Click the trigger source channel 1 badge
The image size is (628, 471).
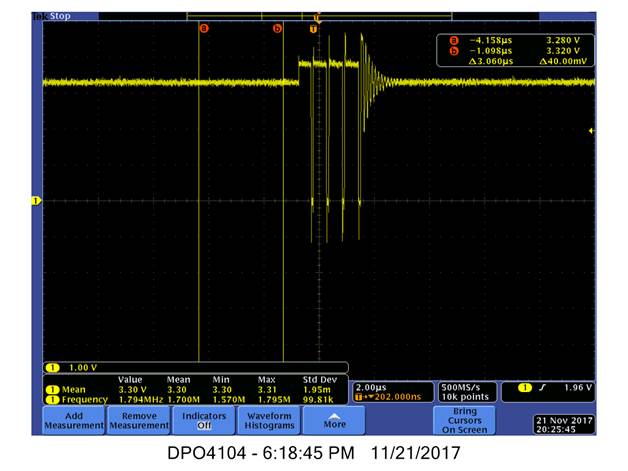coord(525,388)
